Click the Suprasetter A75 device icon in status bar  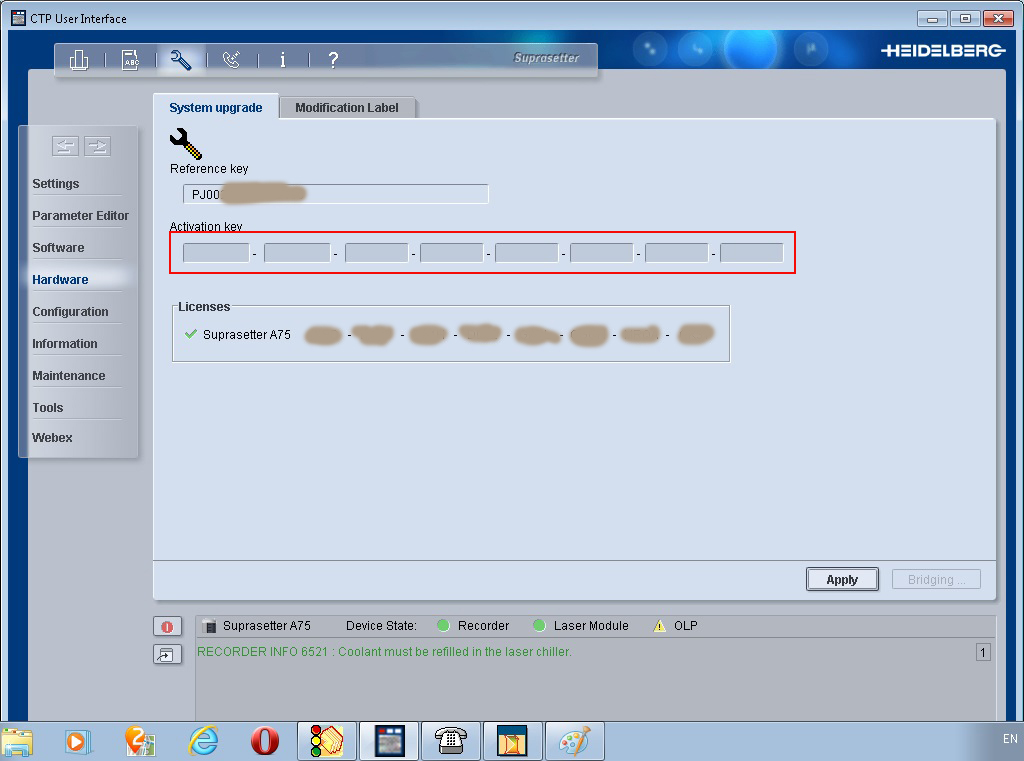coord(210,626)
